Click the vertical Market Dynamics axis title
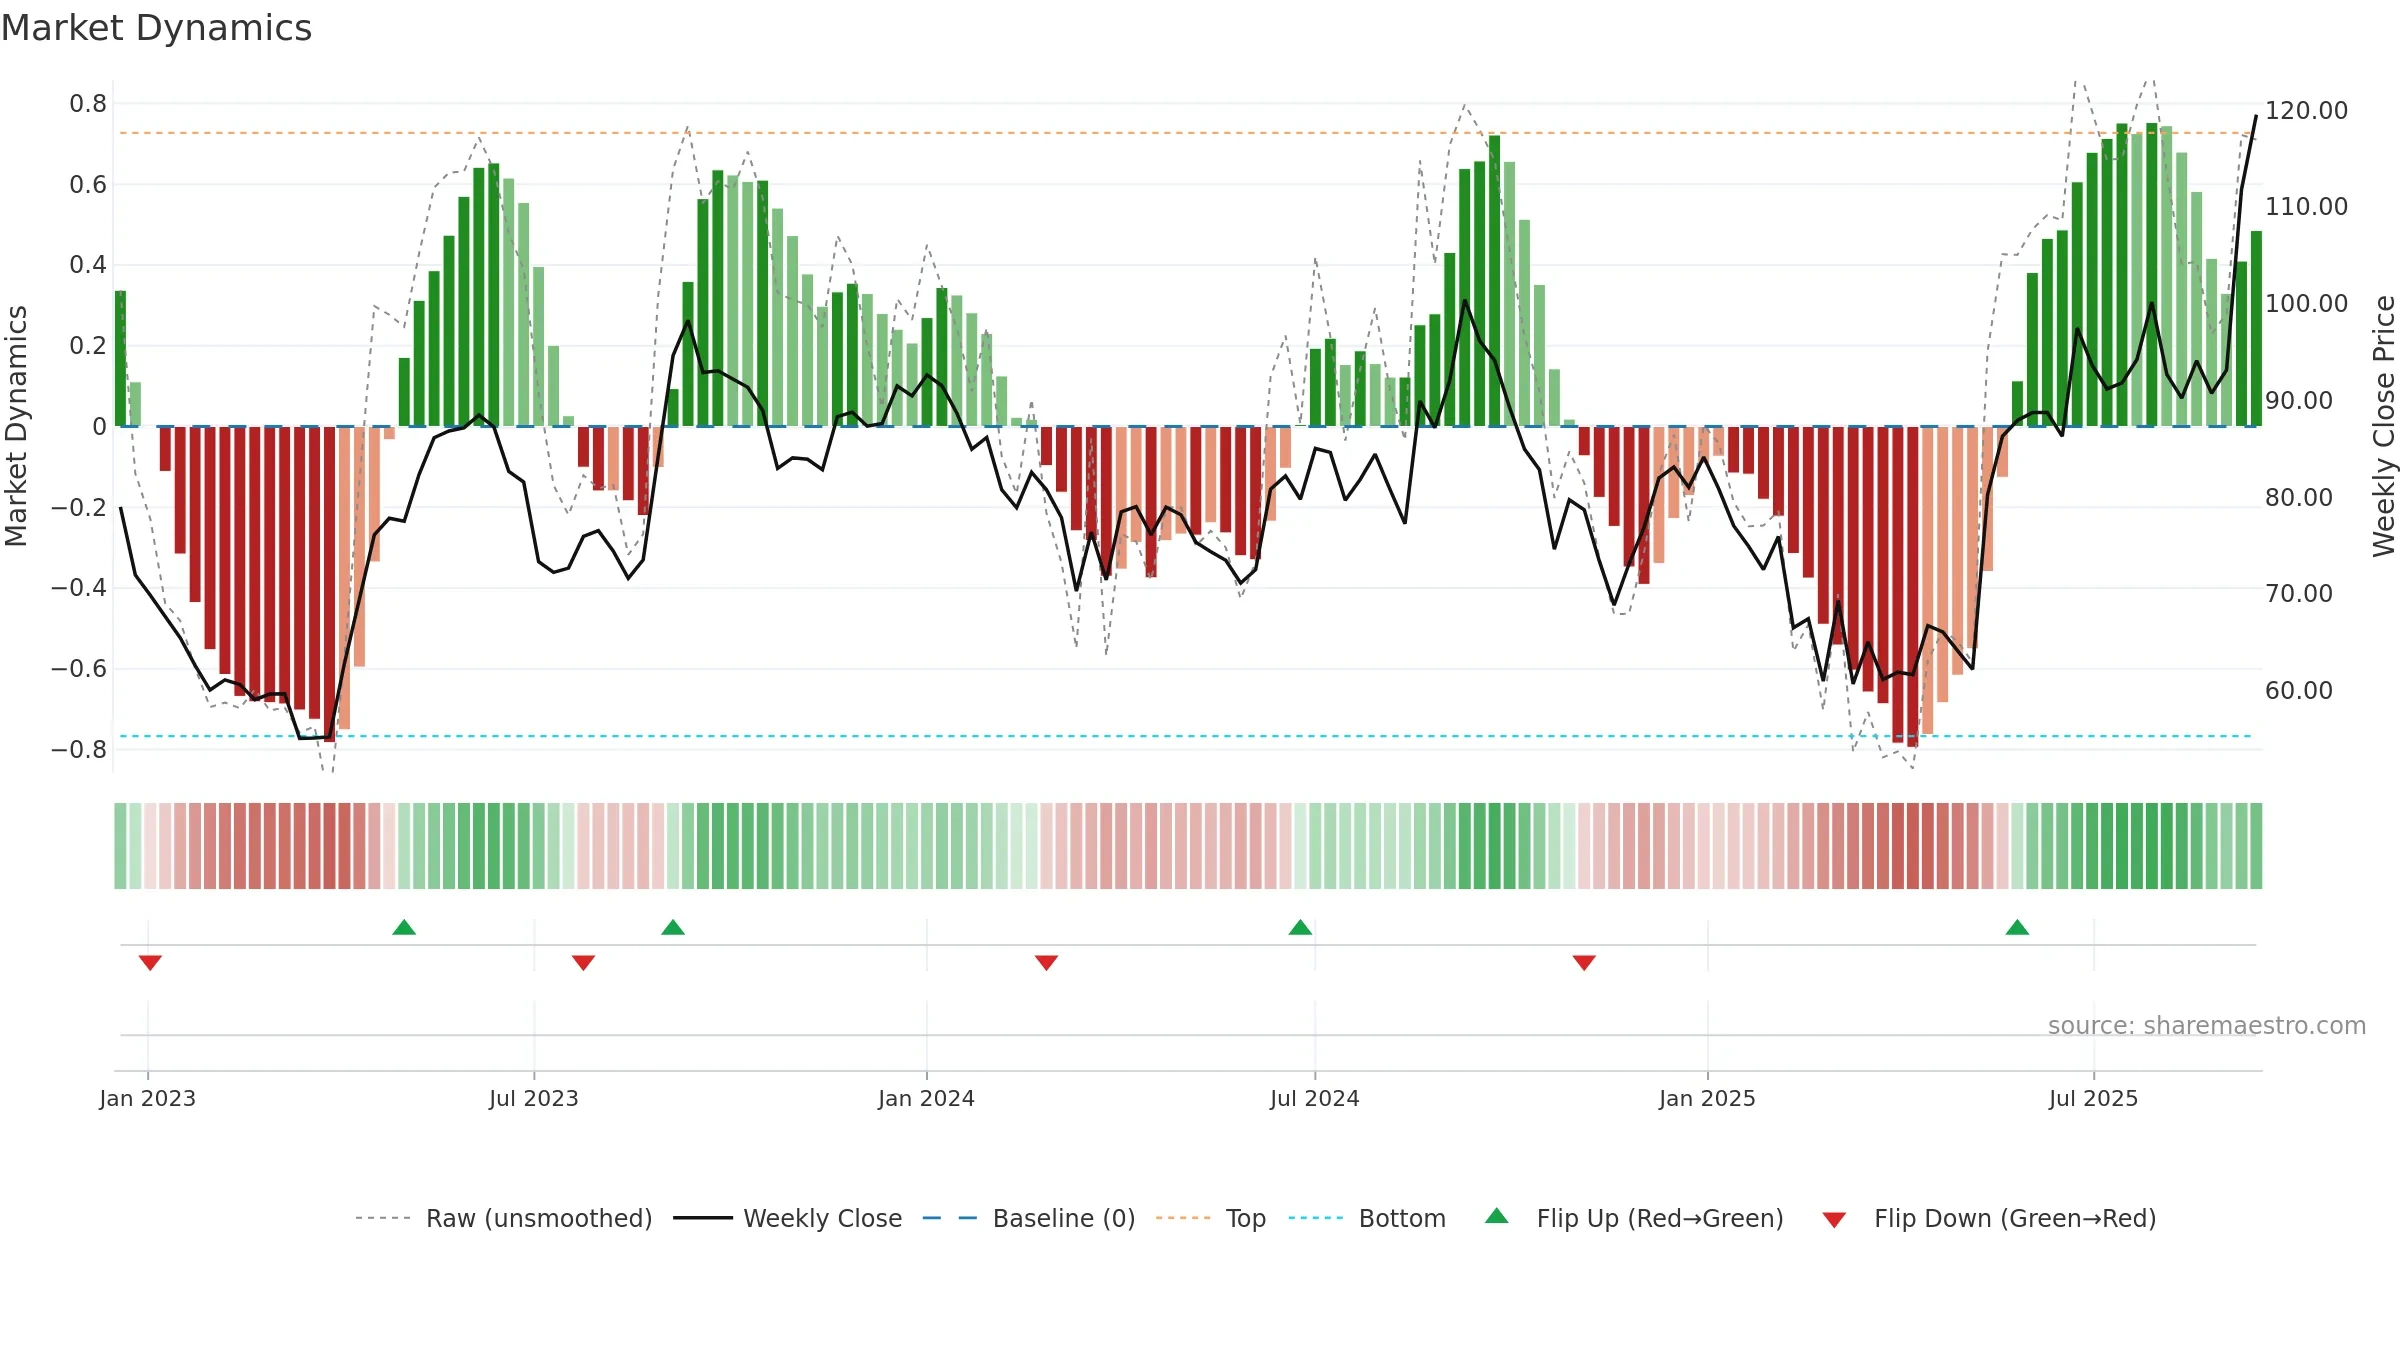The height and width of the screenshot is (1350, 2400). click(16, 426)
